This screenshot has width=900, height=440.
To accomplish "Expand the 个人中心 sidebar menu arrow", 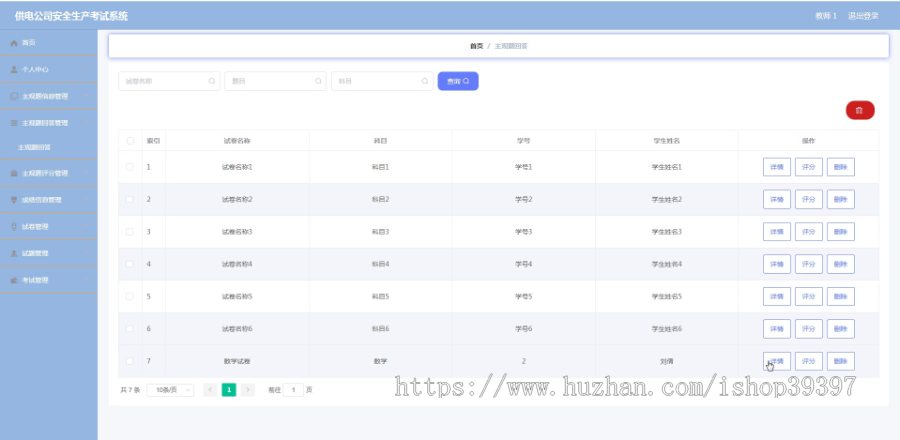I will click(86, 69).
